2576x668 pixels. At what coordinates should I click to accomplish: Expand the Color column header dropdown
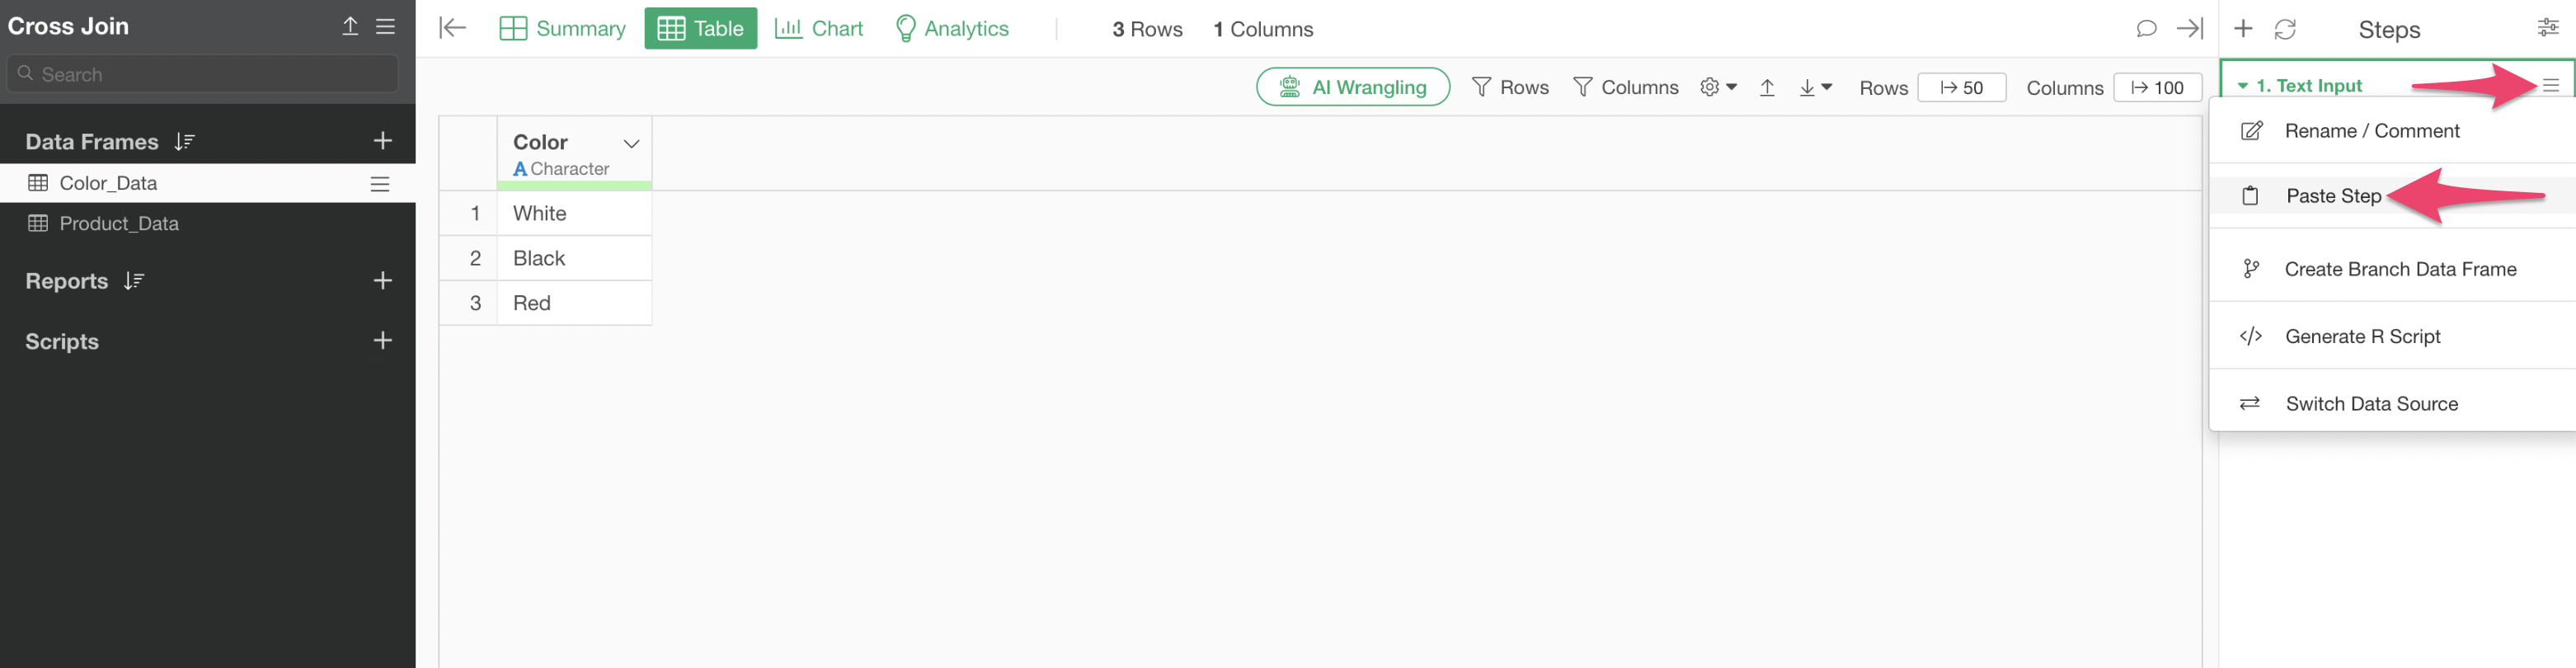(631, 143)
